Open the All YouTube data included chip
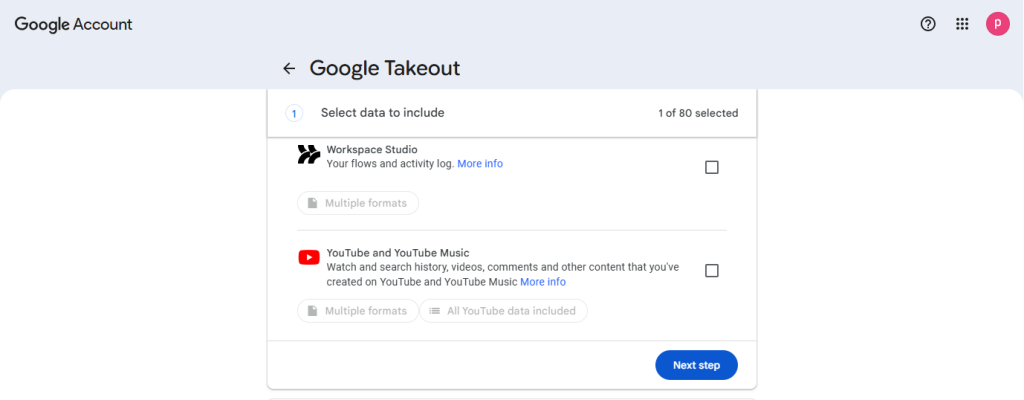This screenshot has width=1024, height=400. pyautogui.click(x=503, y=311)
